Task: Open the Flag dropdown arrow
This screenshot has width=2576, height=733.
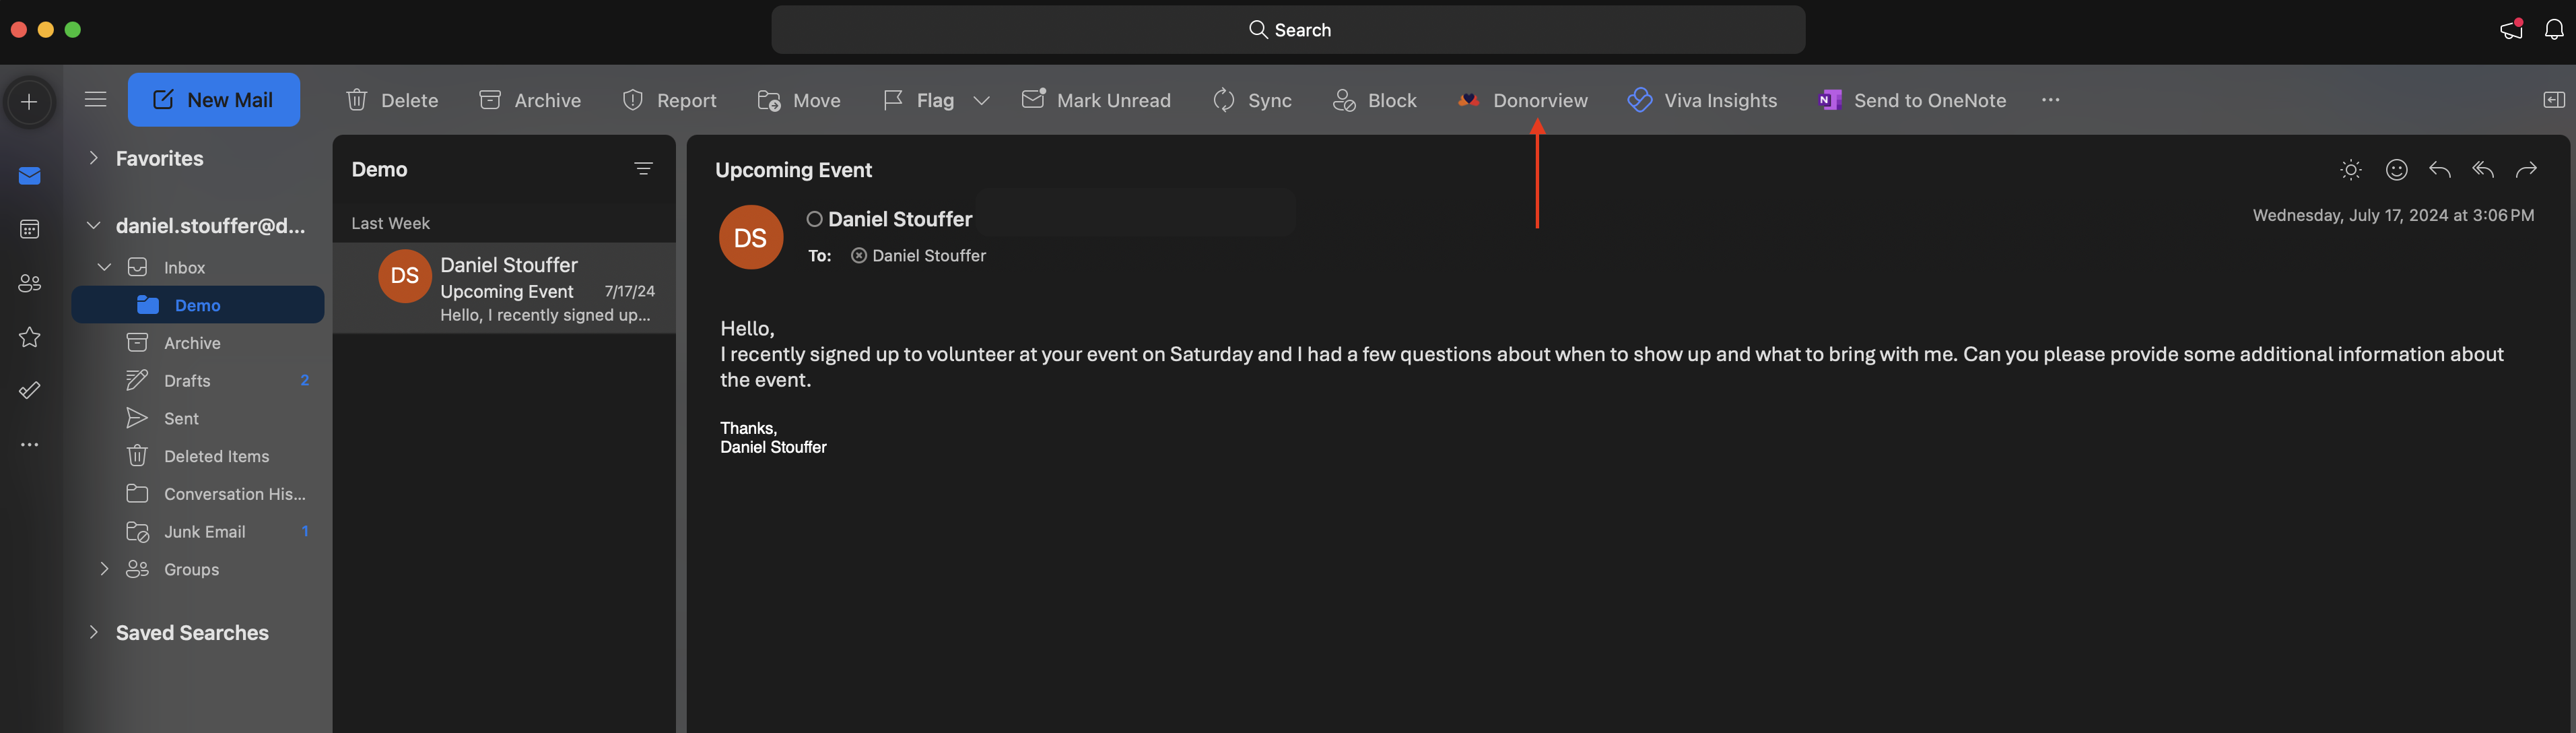Action: (x=981, y=100)
